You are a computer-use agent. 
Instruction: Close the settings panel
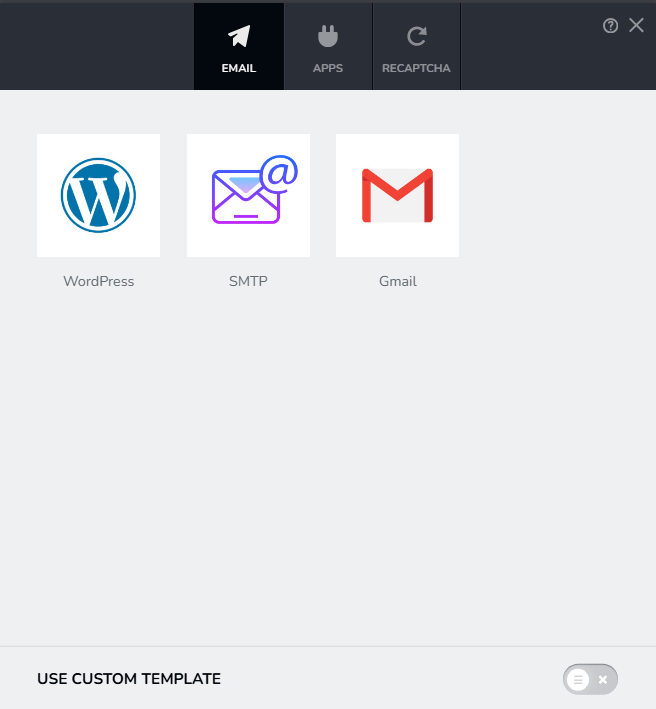point(637,25)
